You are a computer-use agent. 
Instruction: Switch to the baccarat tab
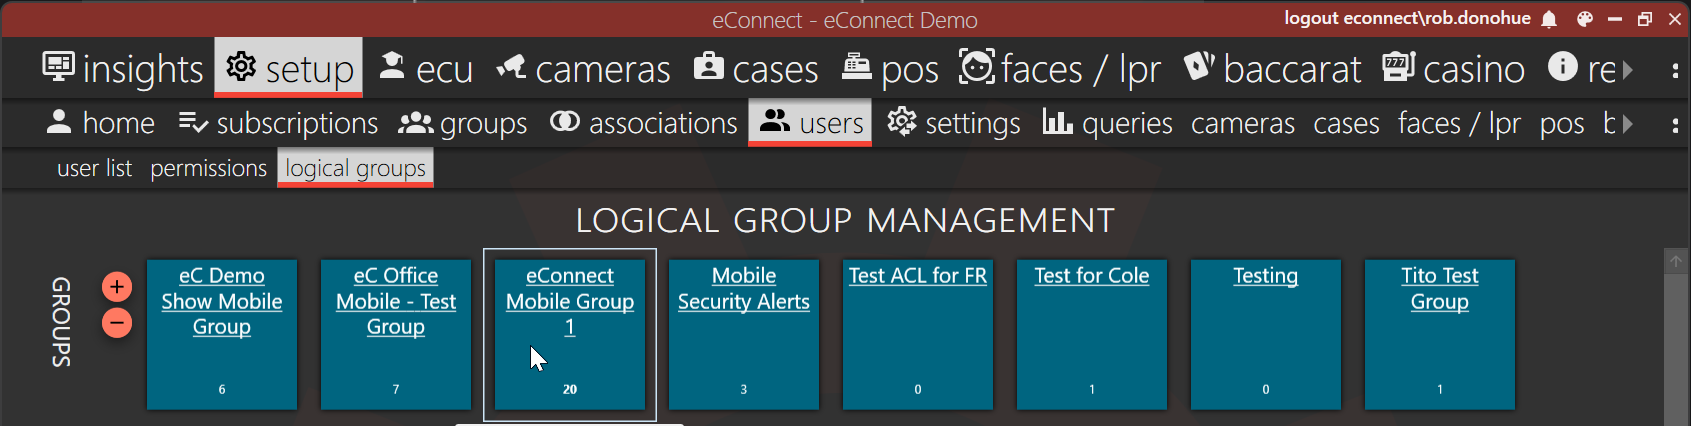pos(1272,69)
